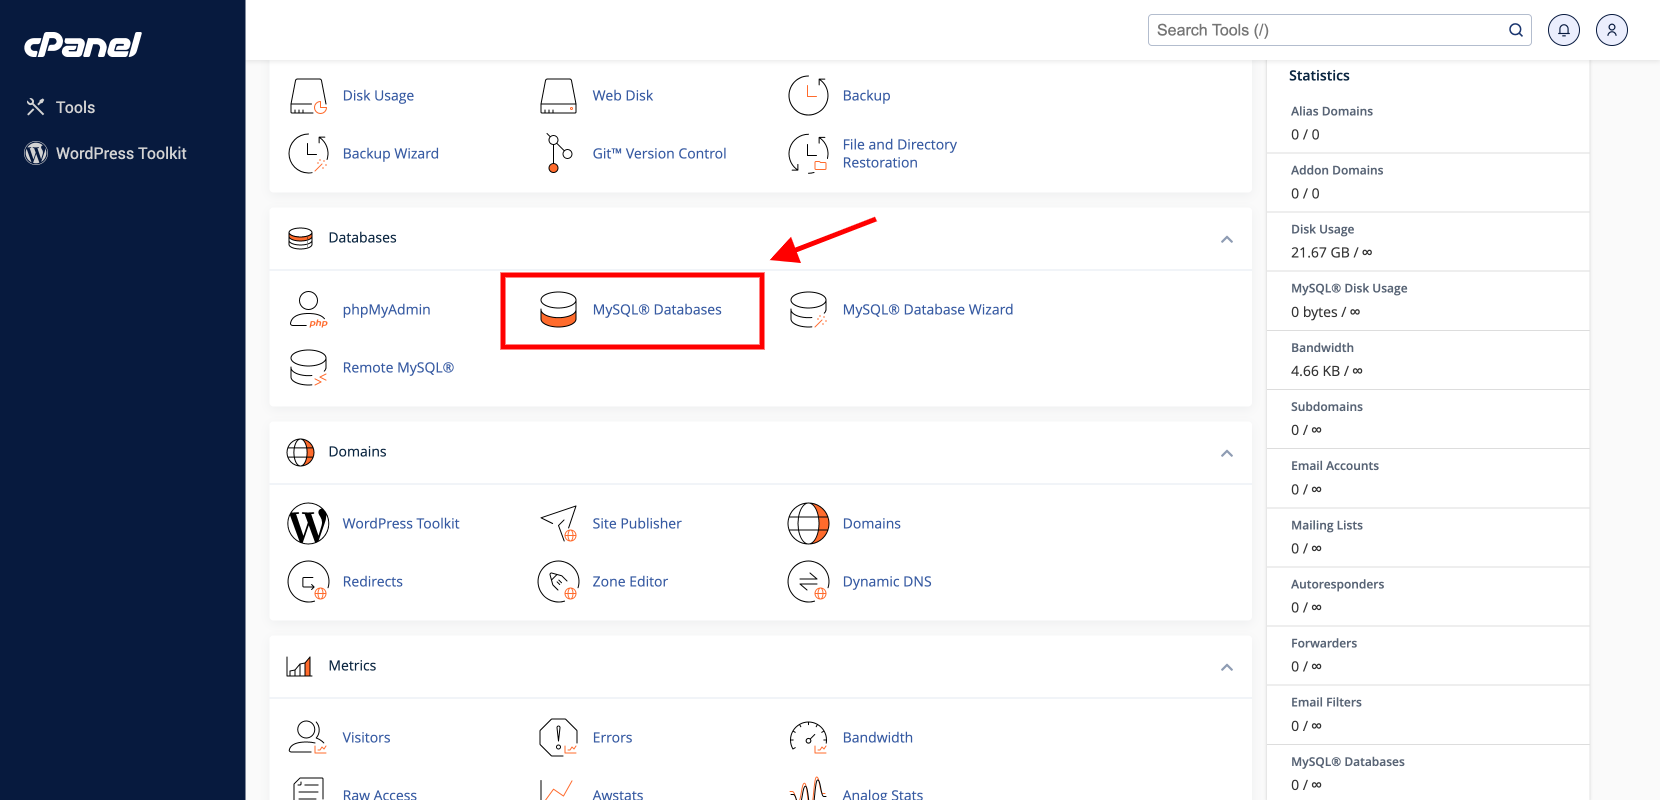
Task: Click the MySQL Database Wizard icon
Action: click(x=808, y=310)
